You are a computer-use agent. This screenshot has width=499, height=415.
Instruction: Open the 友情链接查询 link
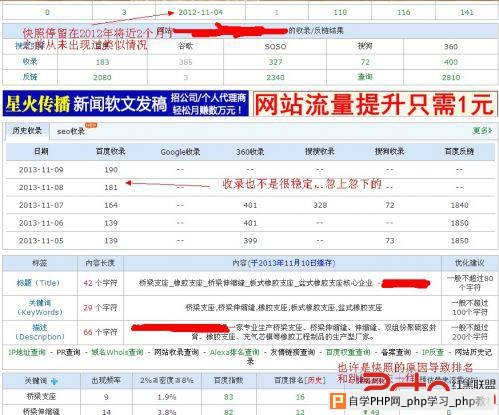(292, 352)
